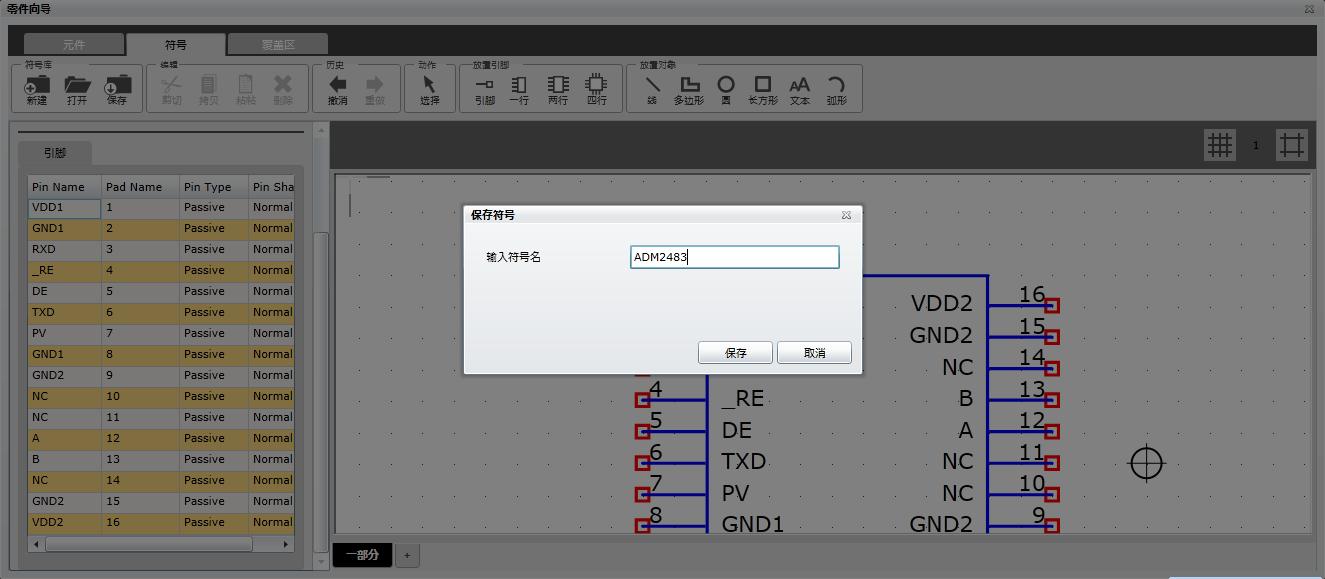Toggle the grid display icon
This screenshot has width=1325, height=579.
[1219, 145]
